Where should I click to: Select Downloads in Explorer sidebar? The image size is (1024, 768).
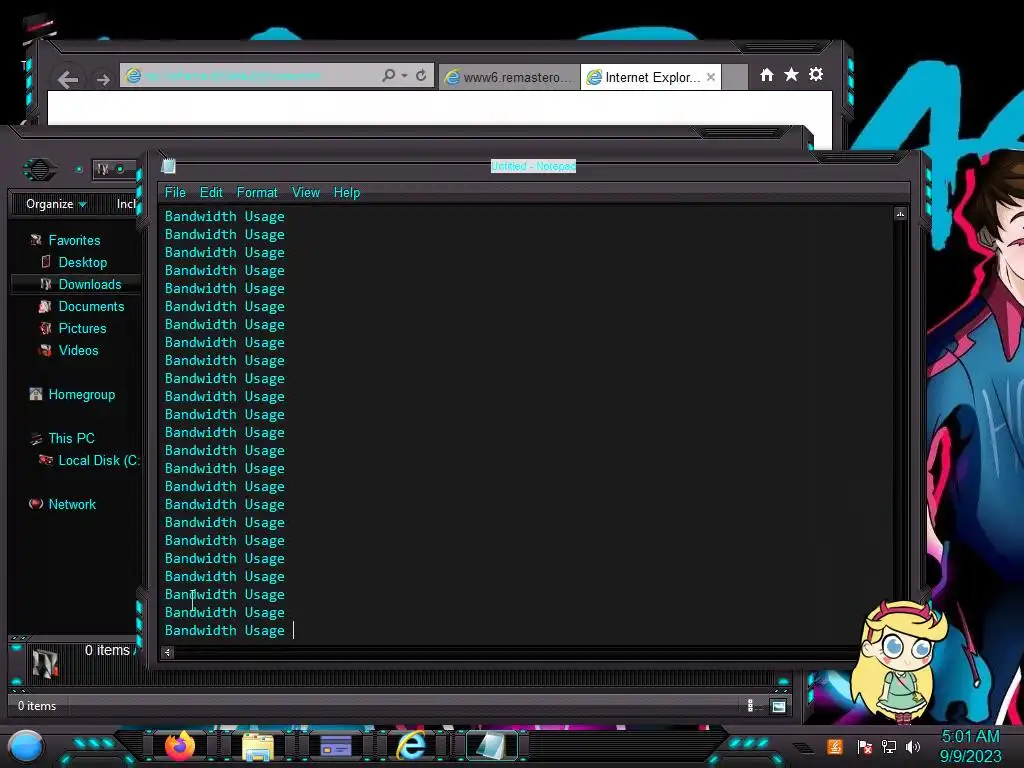(90, 285)
